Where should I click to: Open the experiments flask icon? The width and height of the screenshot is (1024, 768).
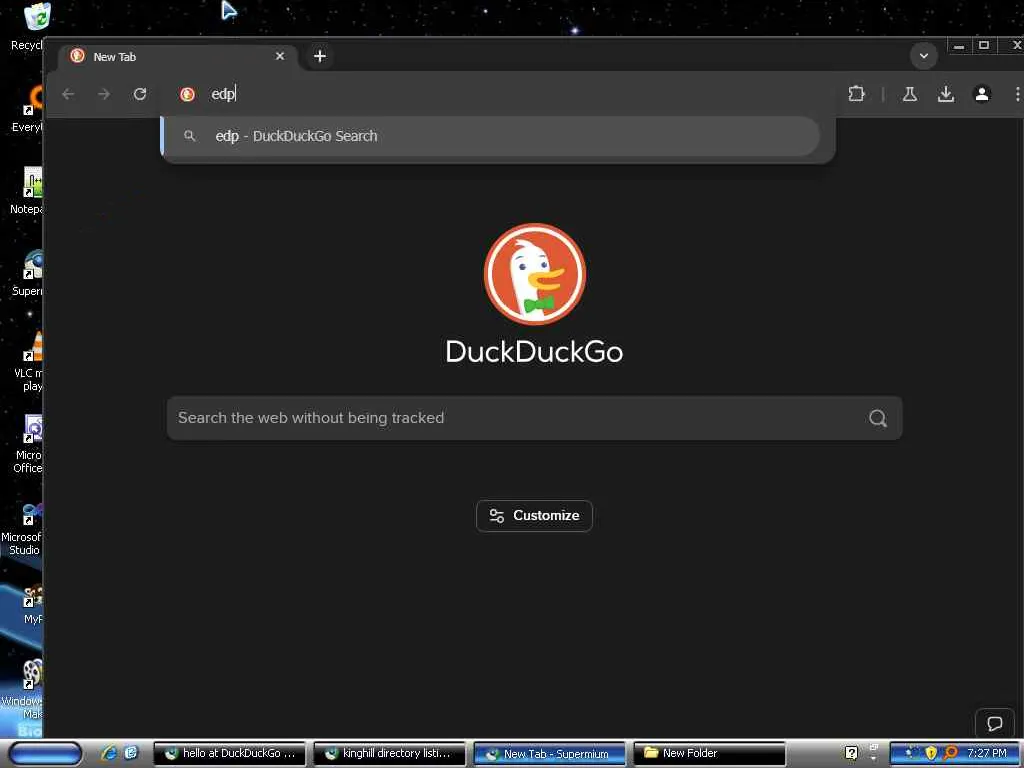[910, 94]
